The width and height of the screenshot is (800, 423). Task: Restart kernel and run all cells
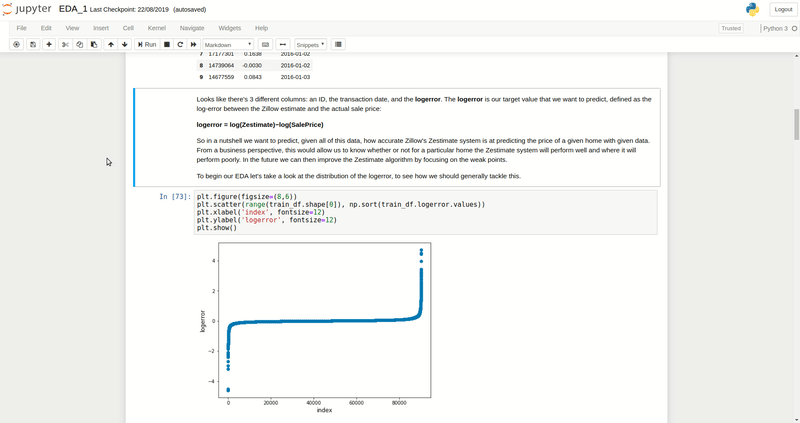point(193,44)
